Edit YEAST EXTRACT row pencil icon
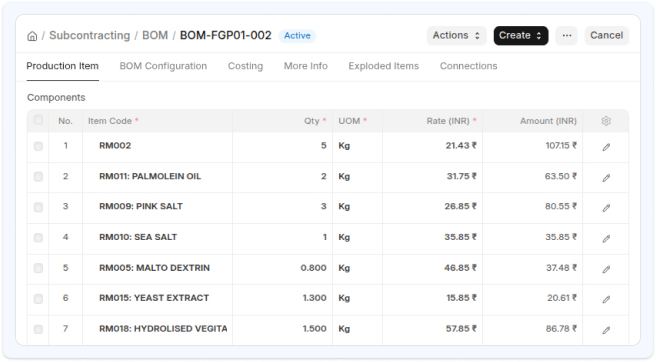Image resolution: width=656 pixels, height=362 pixels. coord(606,299)
